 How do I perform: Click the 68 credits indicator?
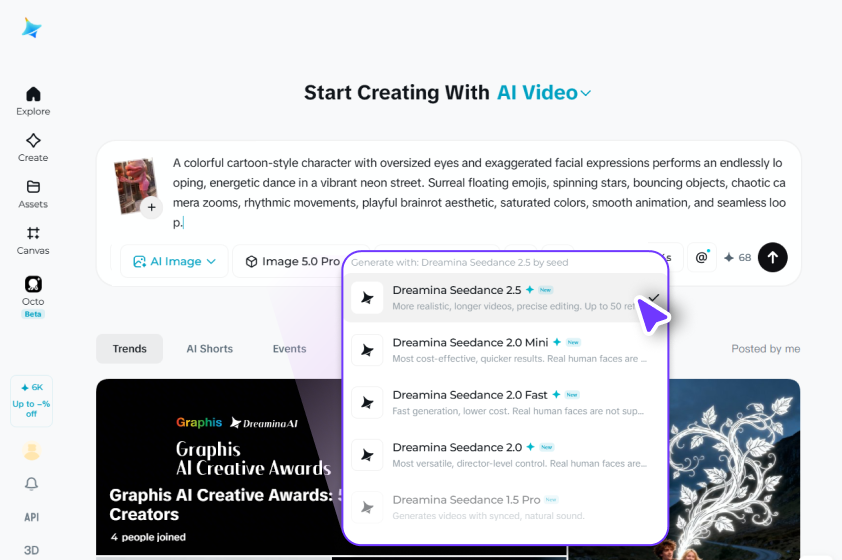tap(737, 258)
